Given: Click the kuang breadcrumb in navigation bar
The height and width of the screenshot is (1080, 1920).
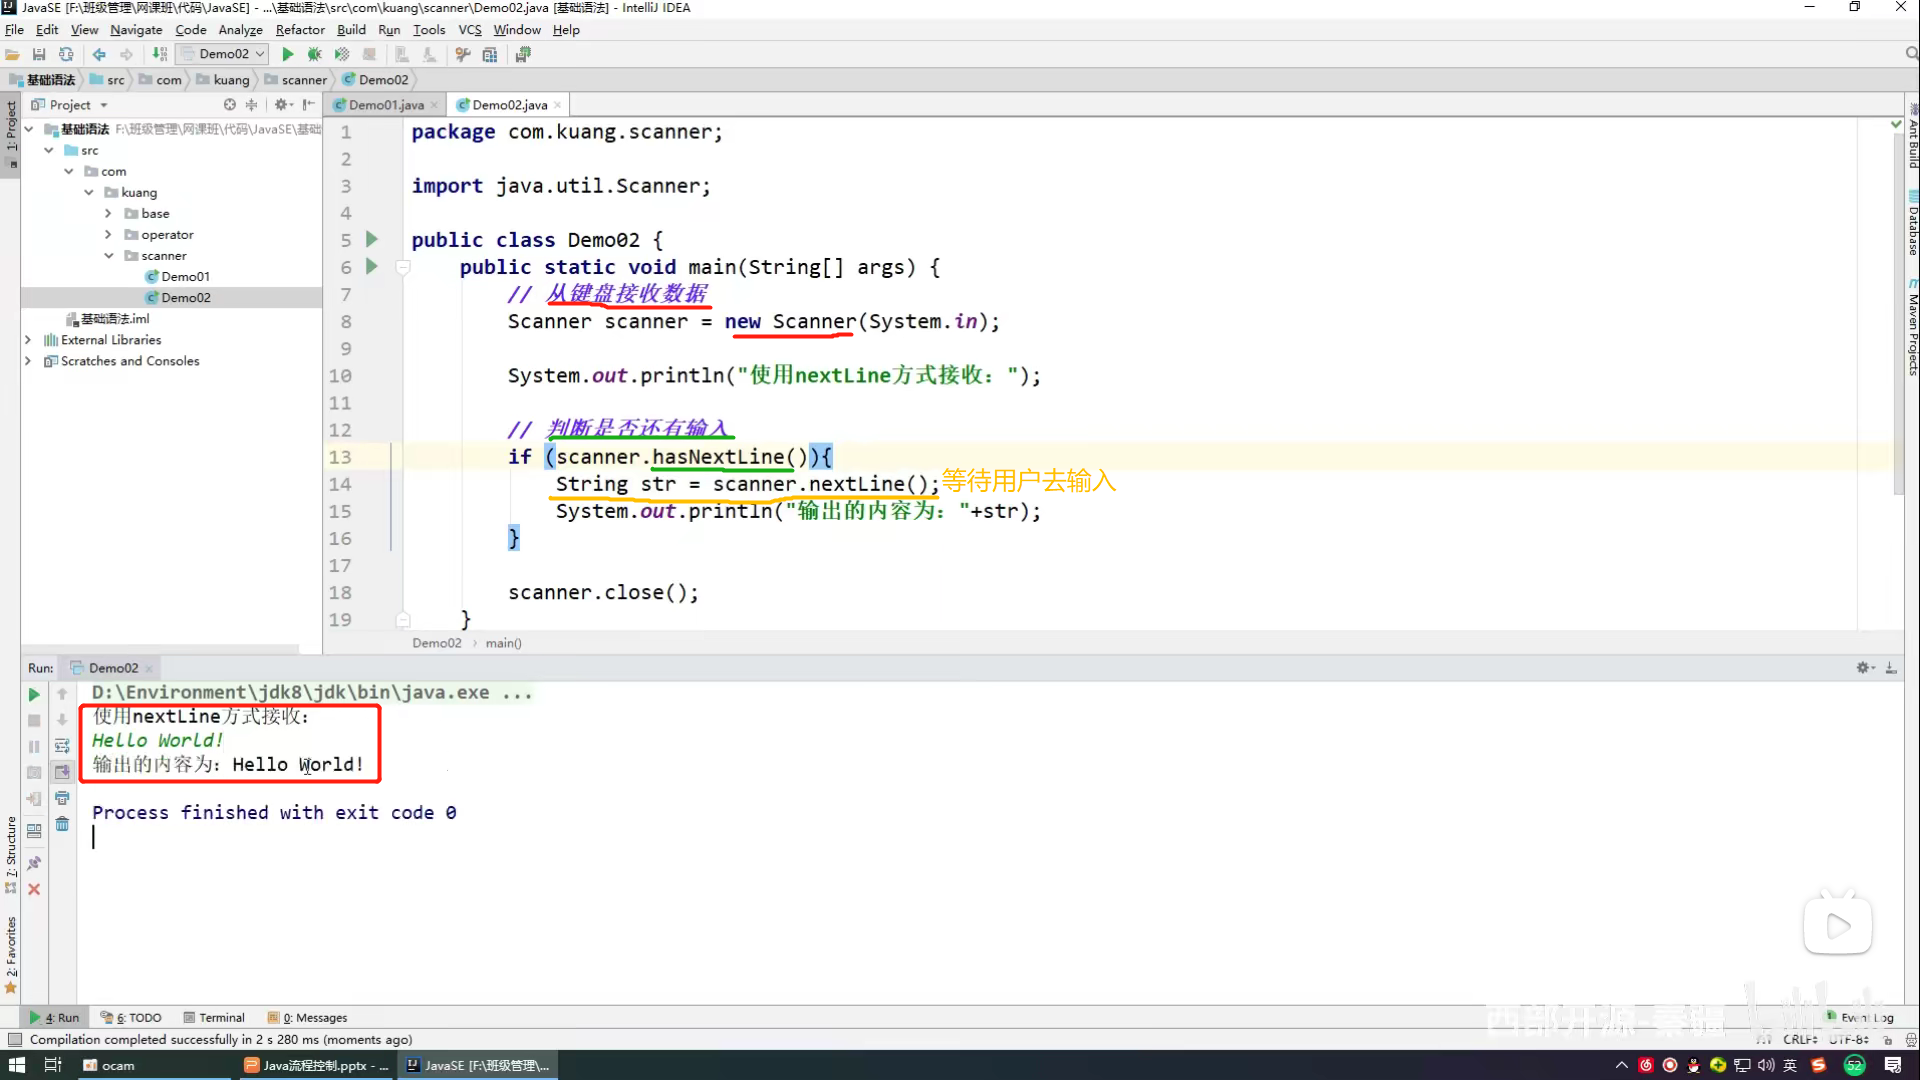Looking at the screenshot, I should tap(223, 80).
